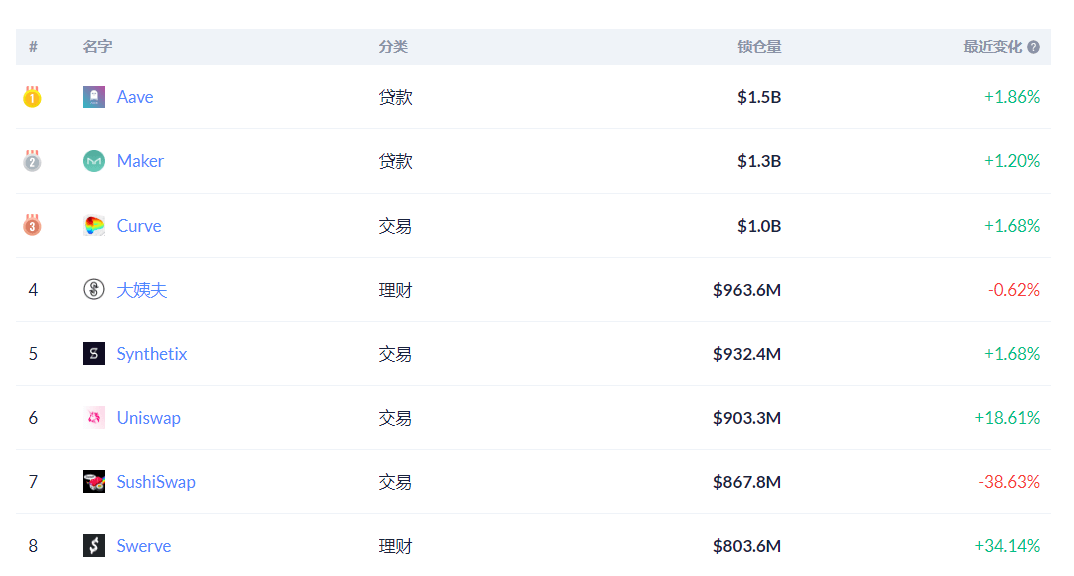This screenshot has width=1074, height=576.
Task: Click the Synthetix dark logo icon
Action: (x=93, y=354)
